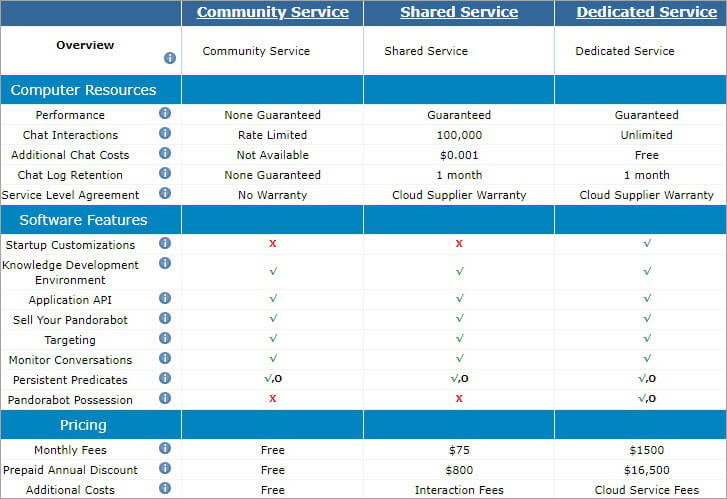This screenshot has height=499, width=727.
Task: Click the Sell Your Pandorabot label
Action: pyautogui.click(x=70, y=320)
